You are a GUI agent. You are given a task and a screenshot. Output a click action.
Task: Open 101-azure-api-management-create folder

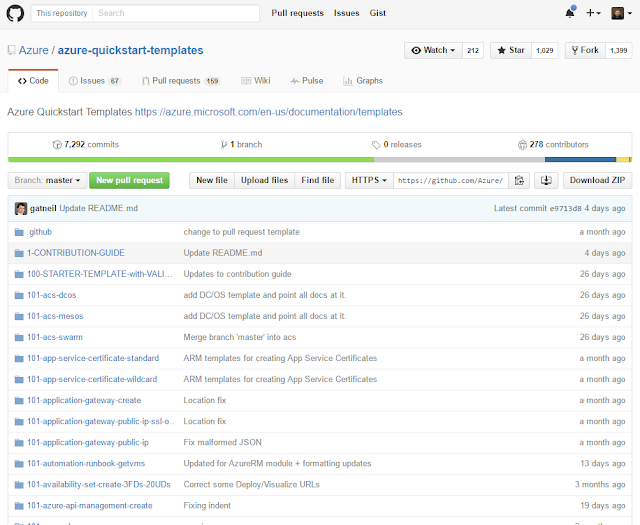point(90,506)
